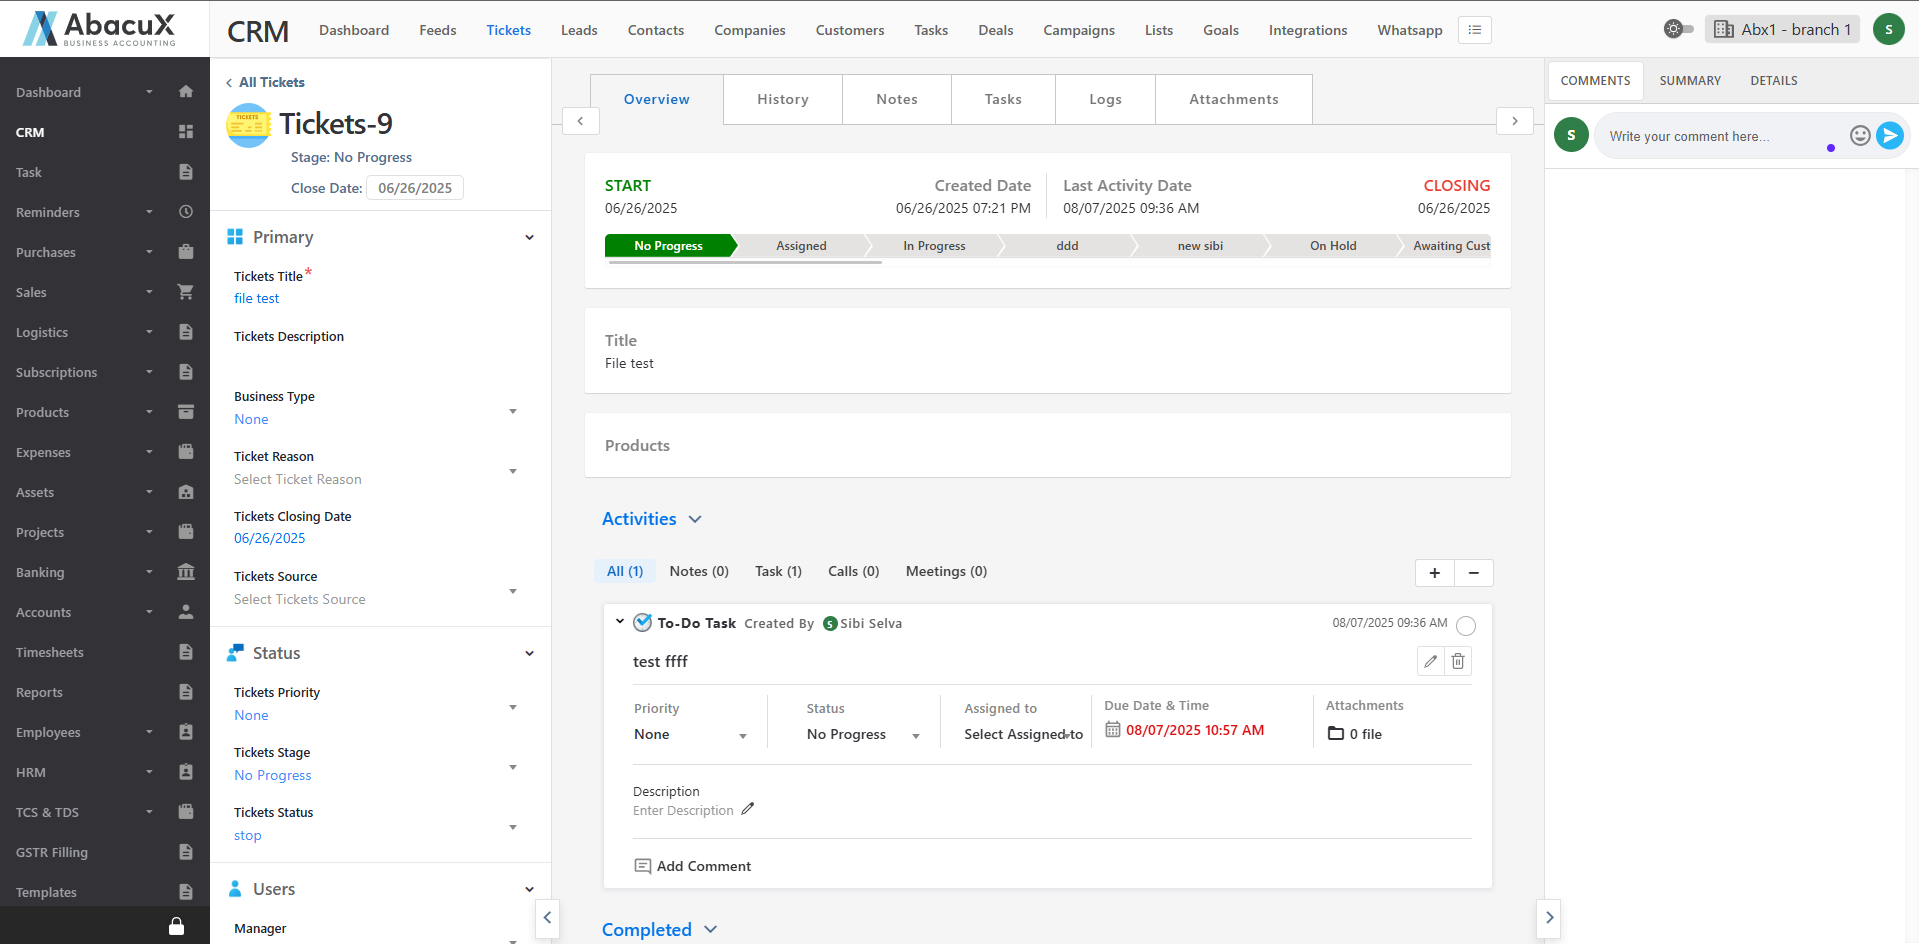The height and width of the screenshot is (944, 1919).
Task: Open the Leads menu in CRM navbar
Action: (578, 30)
